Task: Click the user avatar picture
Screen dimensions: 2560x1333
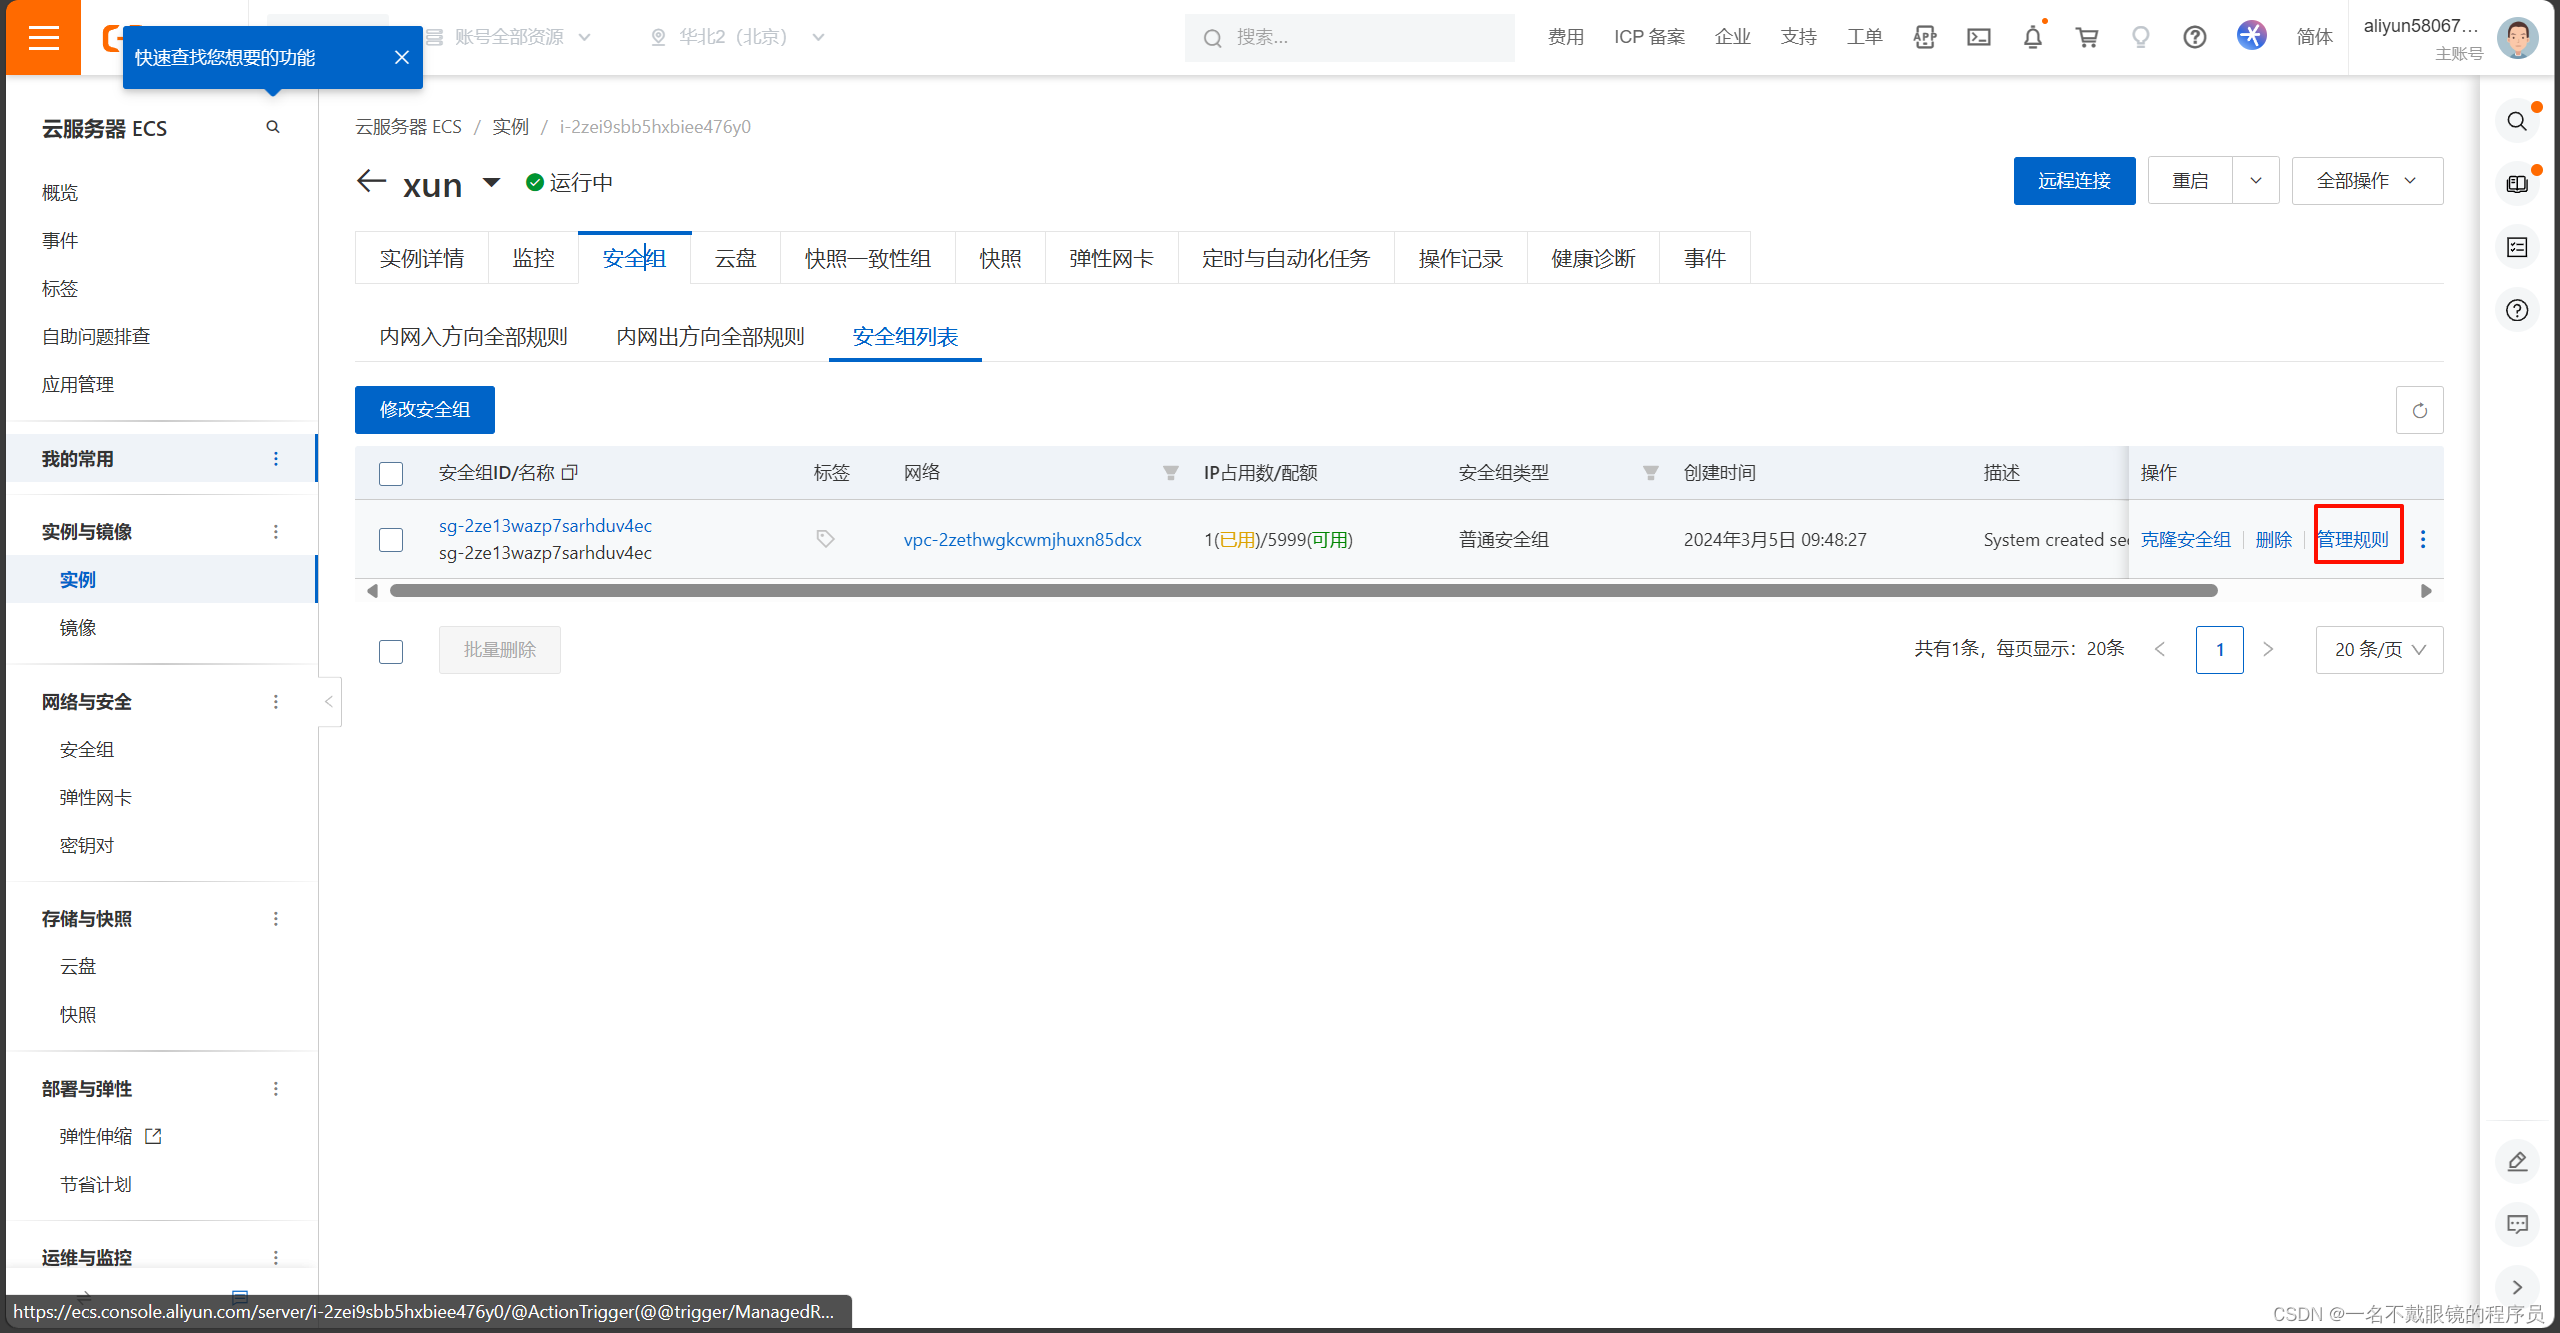Action: [2518, 37]
